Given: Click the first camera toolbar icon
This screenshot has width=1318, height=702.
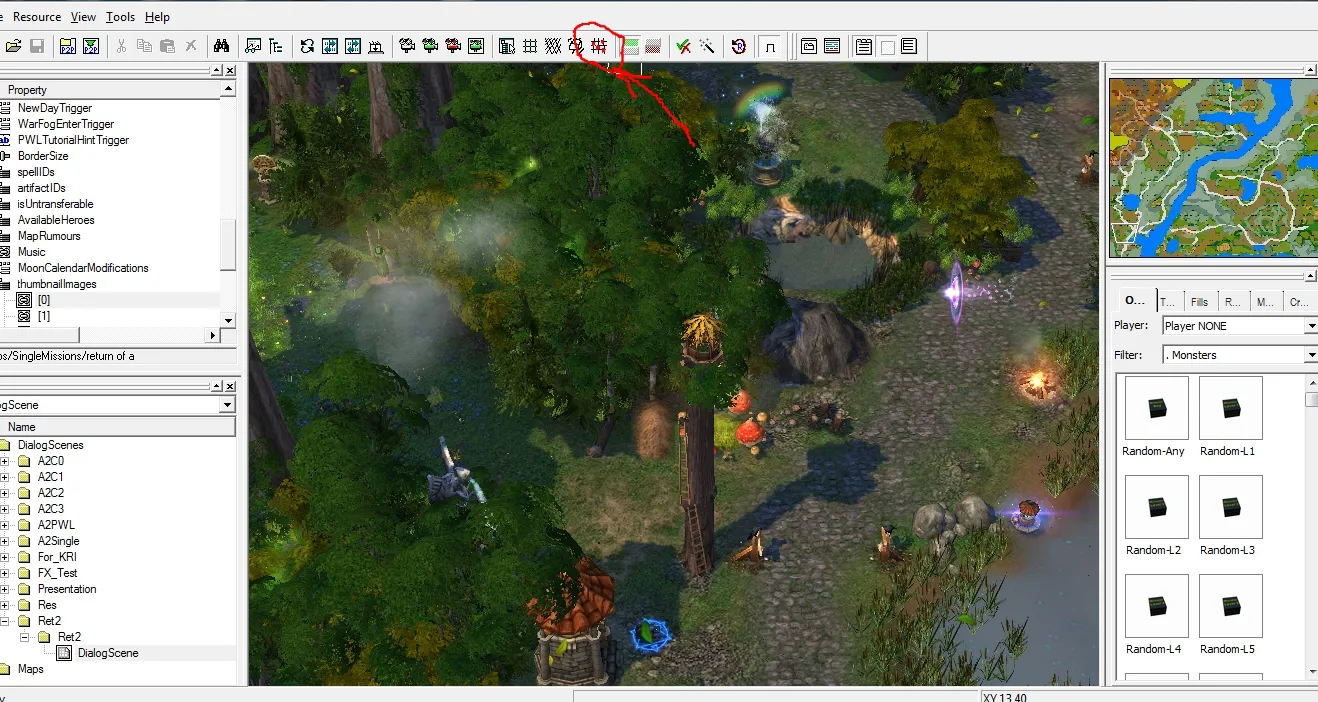Looking at the screenshot, I should click(x=407, y=46).
